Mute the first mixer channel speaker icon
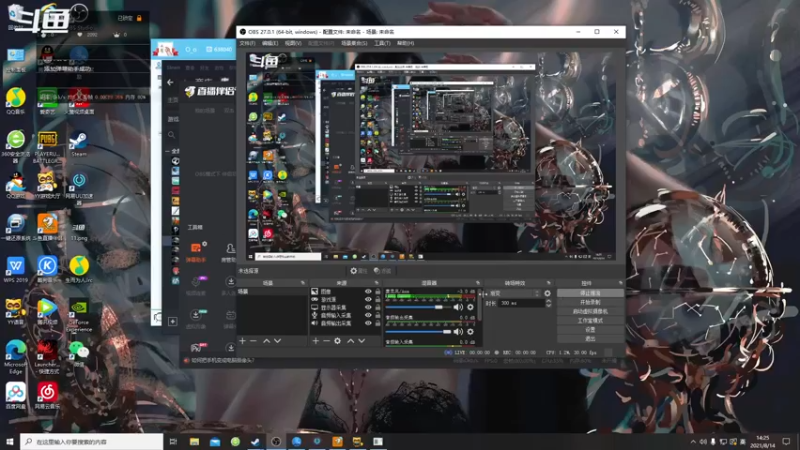This screenshot has width=800, height=450. click(458, 307)
